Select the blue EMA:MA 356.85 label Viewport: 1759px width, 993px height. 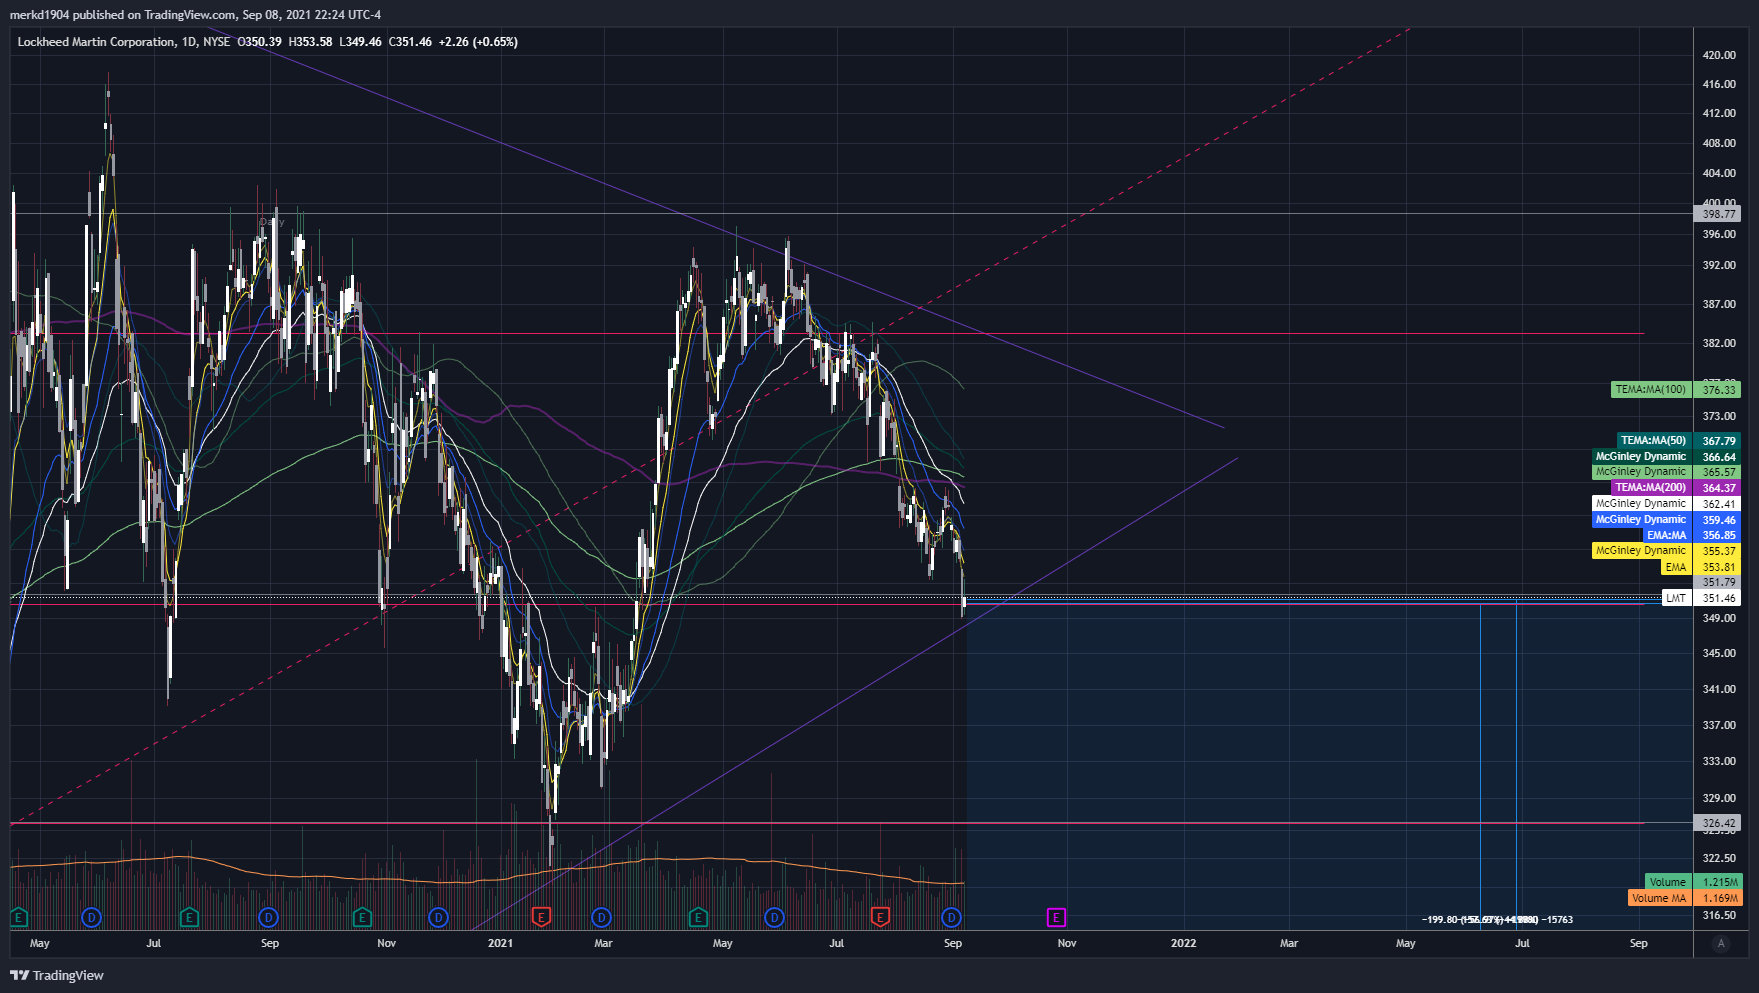(1667, 536)
